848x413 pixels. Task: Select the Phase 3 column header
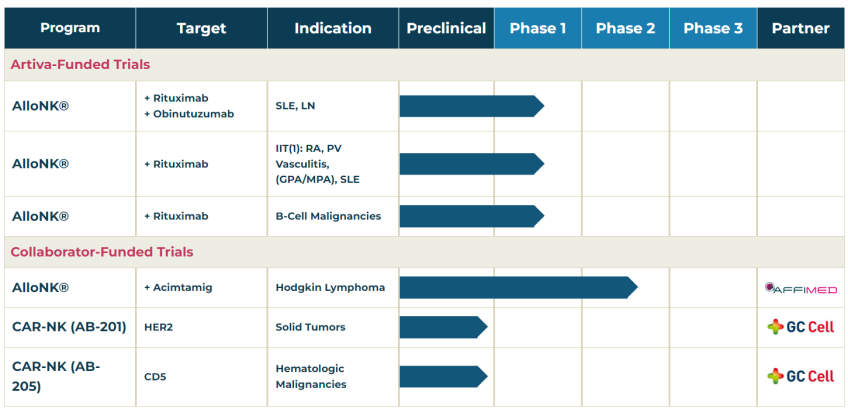713,28
